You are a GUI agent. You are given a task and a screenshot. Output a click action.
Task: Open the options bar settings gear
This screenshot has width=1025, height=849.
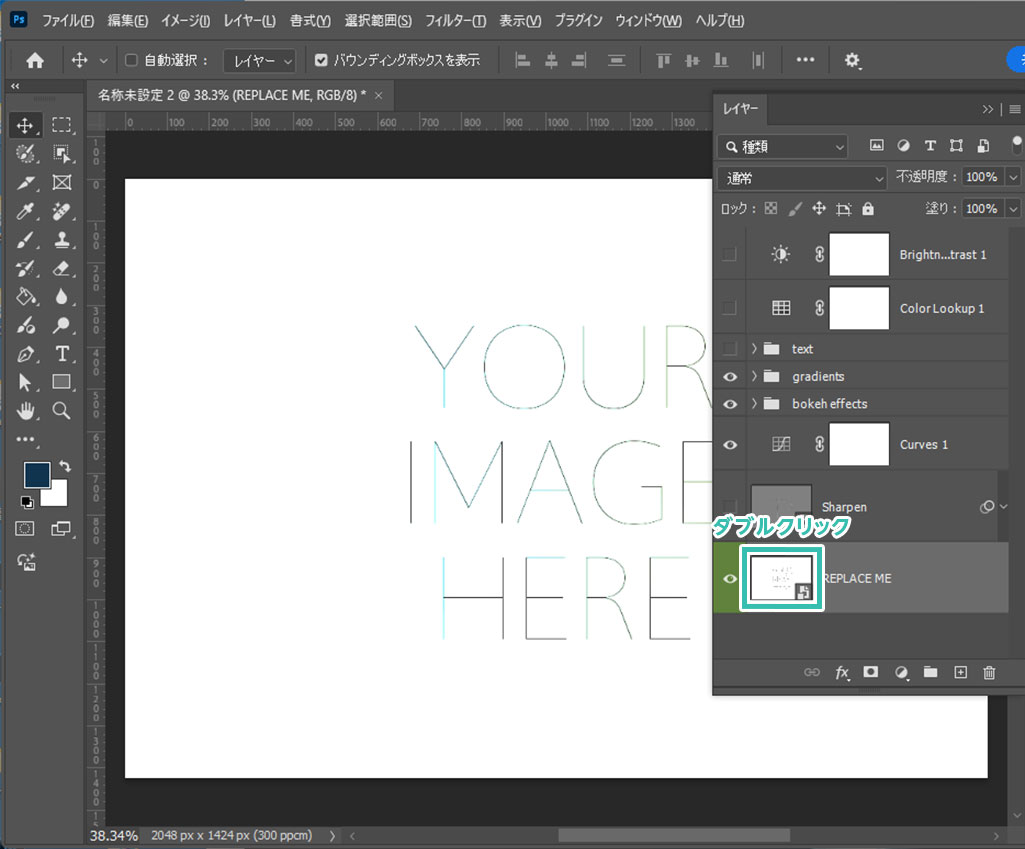click(x=852, y=61)
